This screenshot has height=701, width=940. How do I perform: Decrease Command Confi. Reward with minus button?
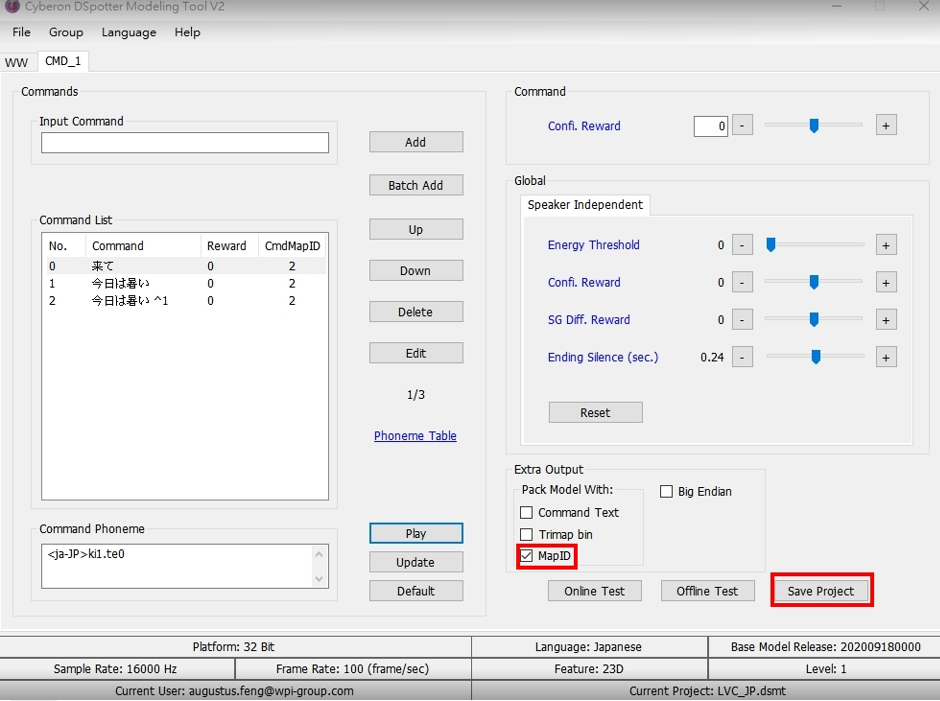[x=742, y=126]
